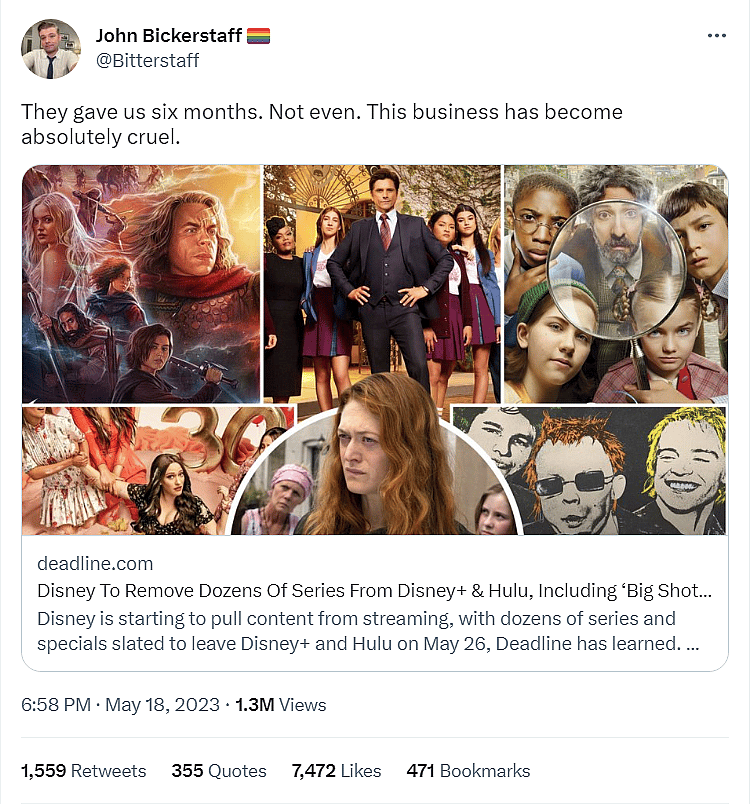Show the 355 Quotes list
The image size is (754, 804).
(219, 771)
